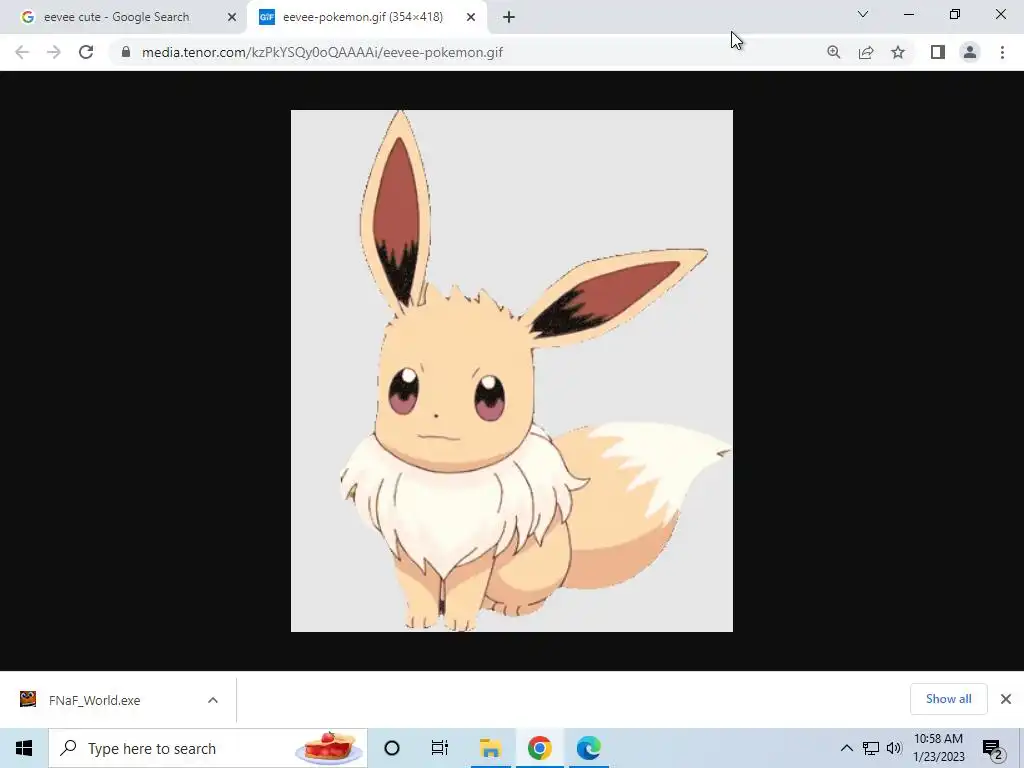This screenshot has height=768, width=1024.
Task: Open Chrome profile avatar
Action: tap(970, 52)
